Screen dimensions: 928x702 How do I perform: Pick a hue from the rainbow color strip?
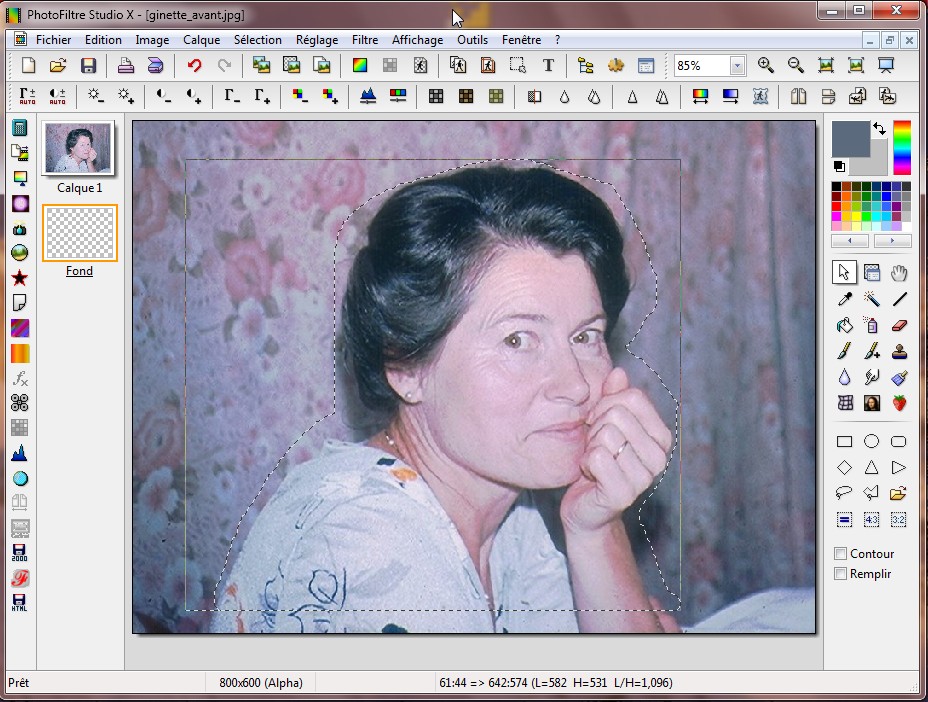click(x=901, y=147)
